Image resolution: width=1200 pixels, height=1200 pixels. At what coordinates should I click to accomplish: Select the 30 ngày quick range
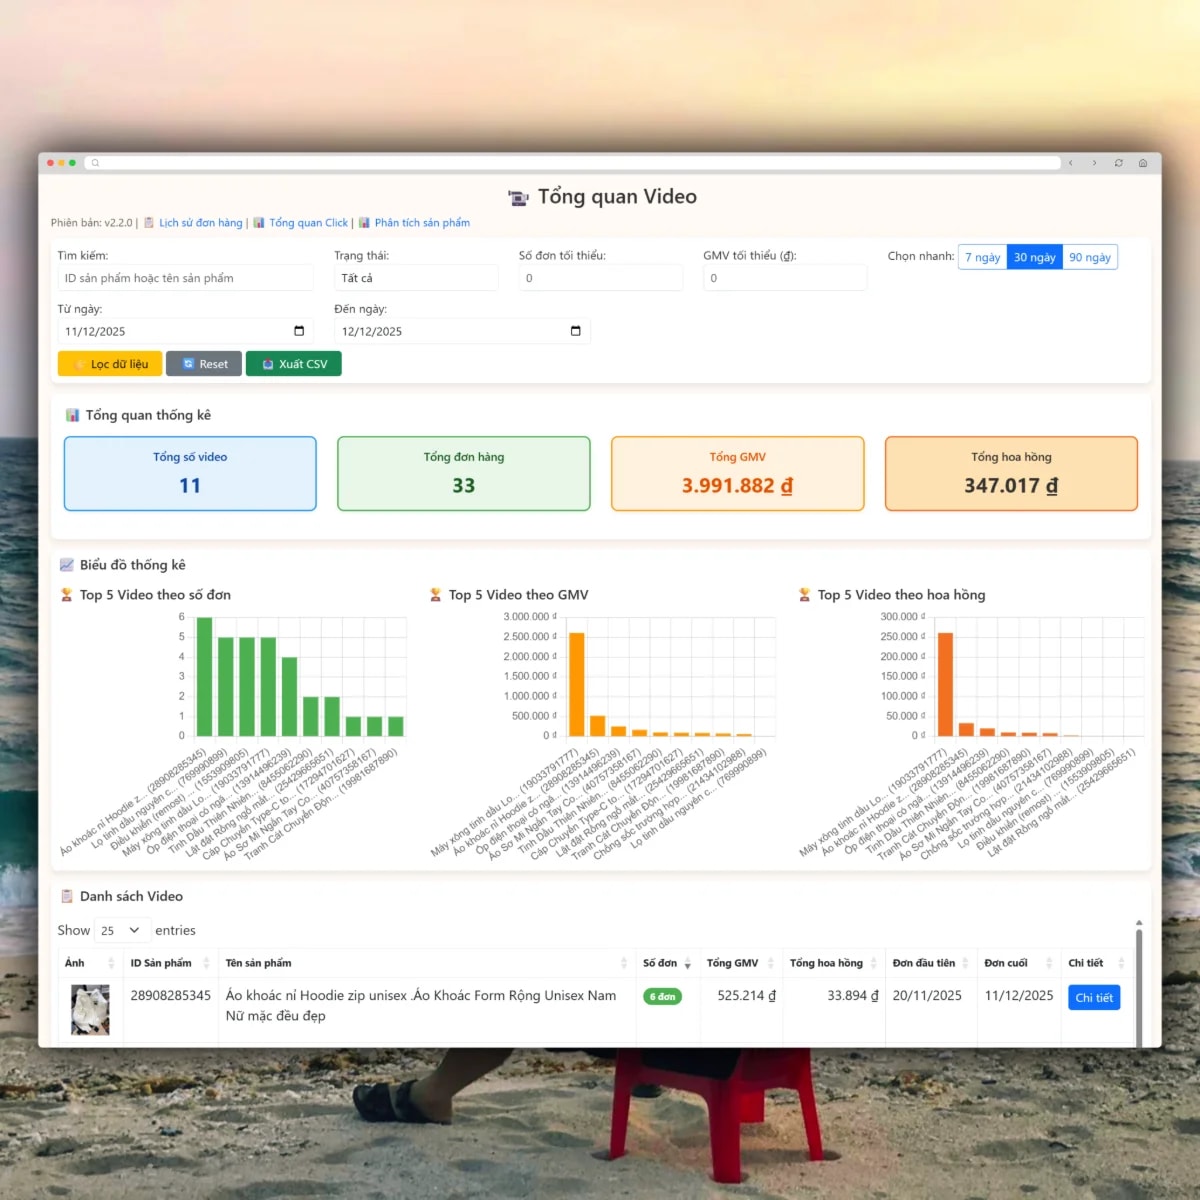tap(1034, 257)
